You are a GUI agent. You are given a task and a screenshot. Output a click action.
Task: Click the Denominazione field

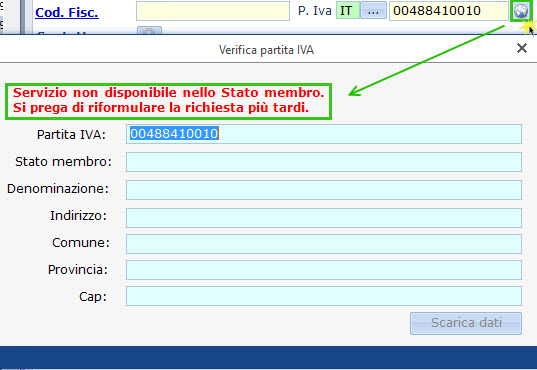pos(324,190)
